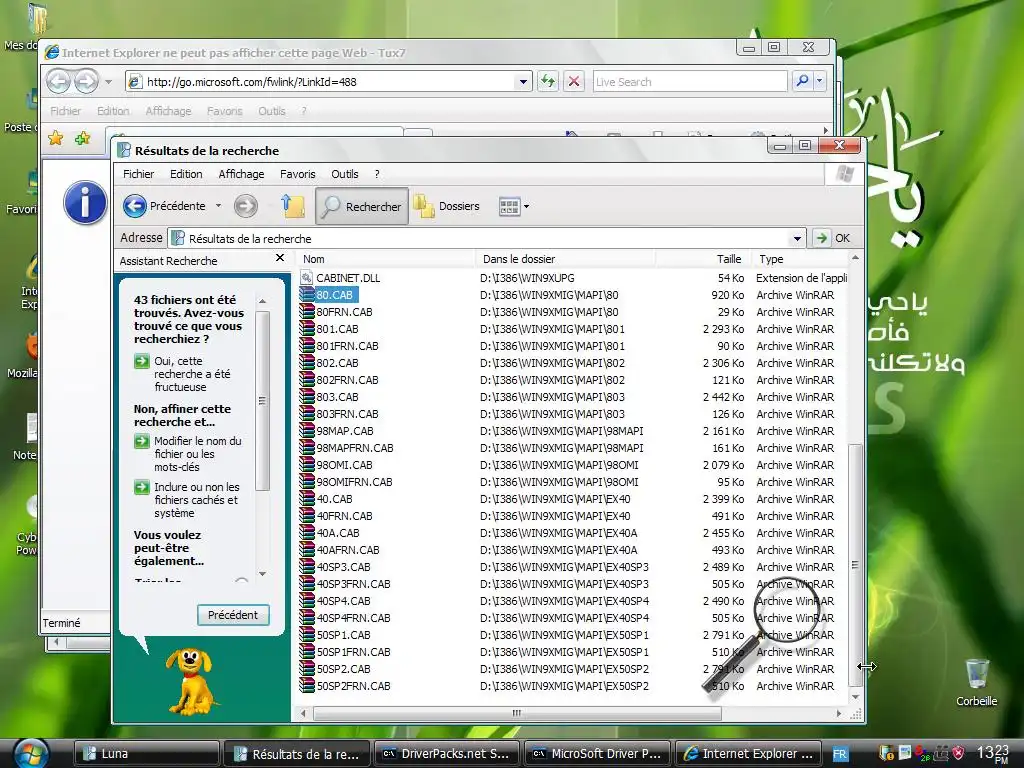The width and height of the screenshot is (1024, 768).
Task: Select the 50SP2FRN.CAB archive icon
Action: (x=307, y=685)
